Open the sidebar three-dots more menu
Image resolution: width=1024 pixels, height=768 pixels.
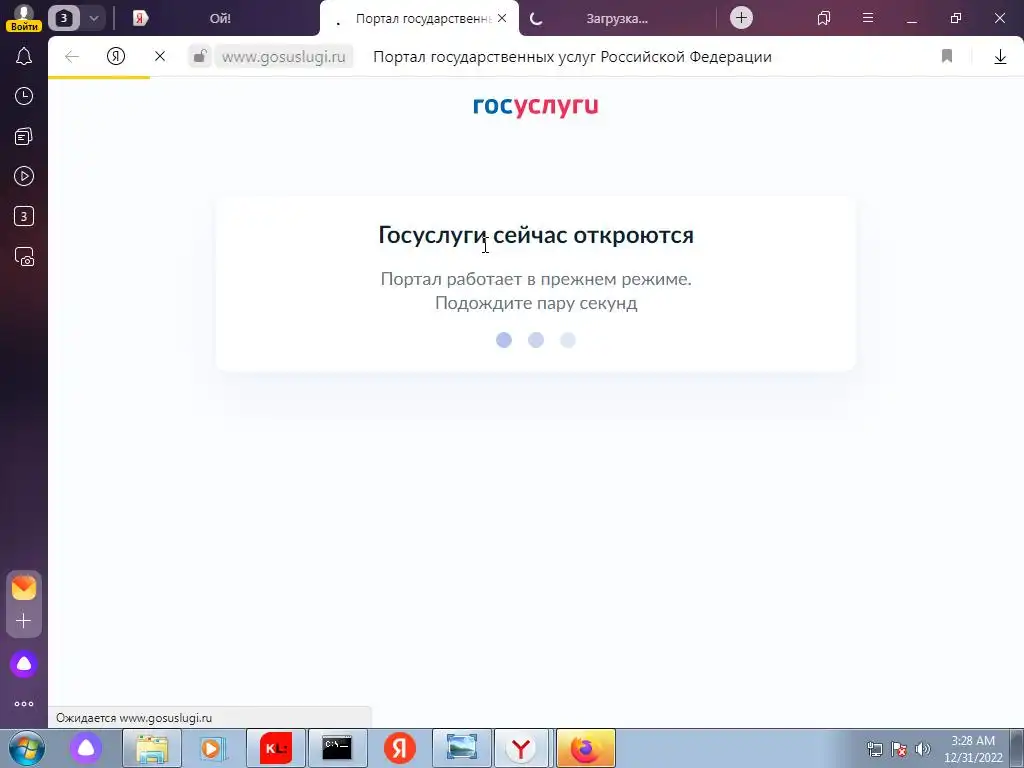click(24, 704)
